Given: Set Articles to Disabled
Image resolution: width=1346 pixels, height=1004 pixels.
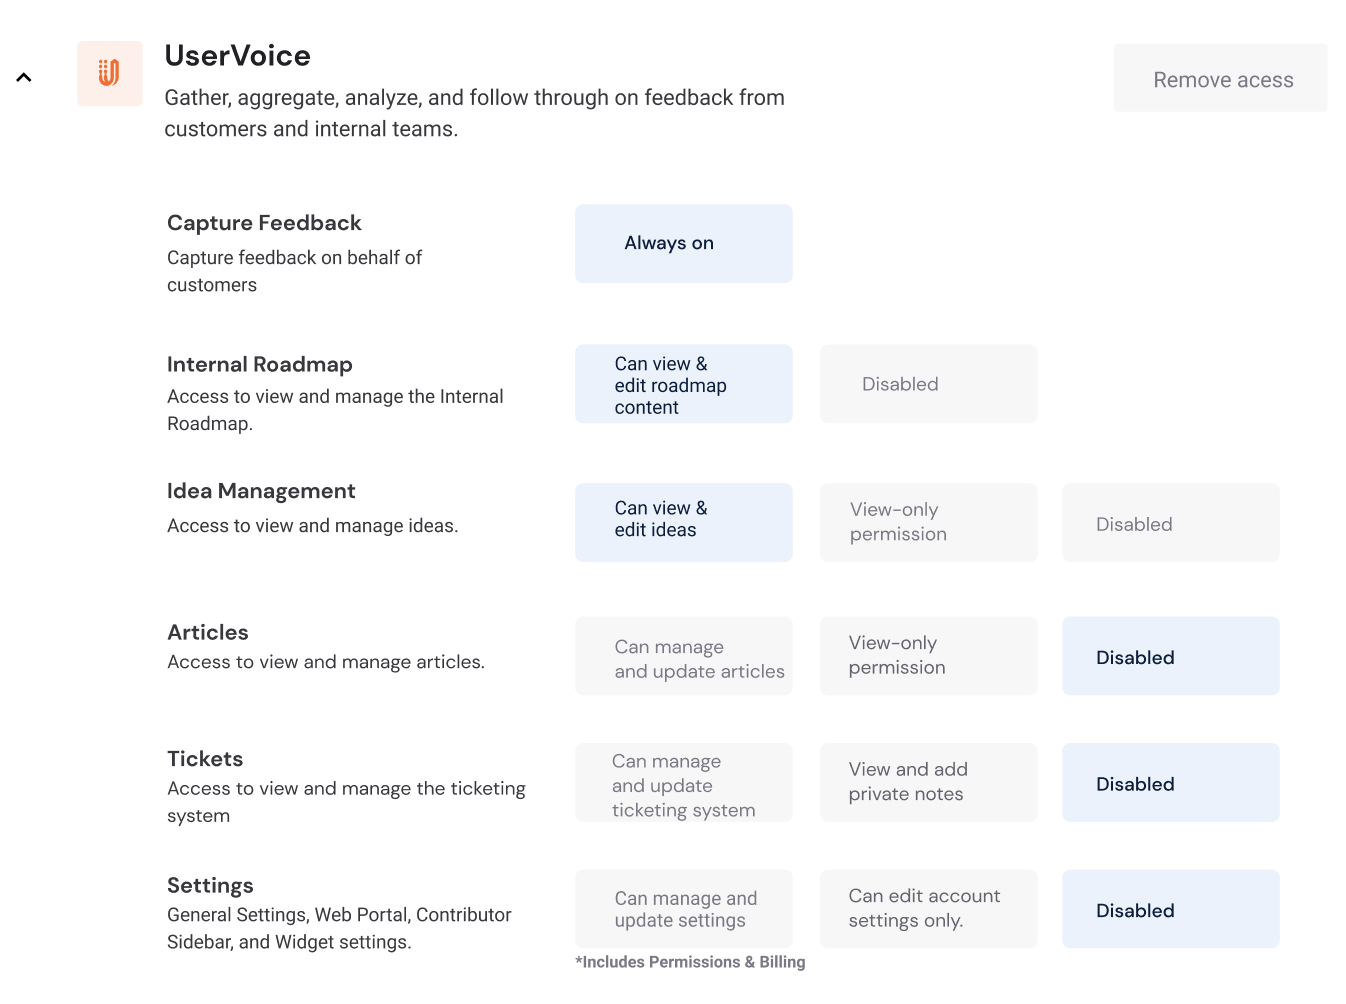Looking at the screenshot, I should (1171, 656).
